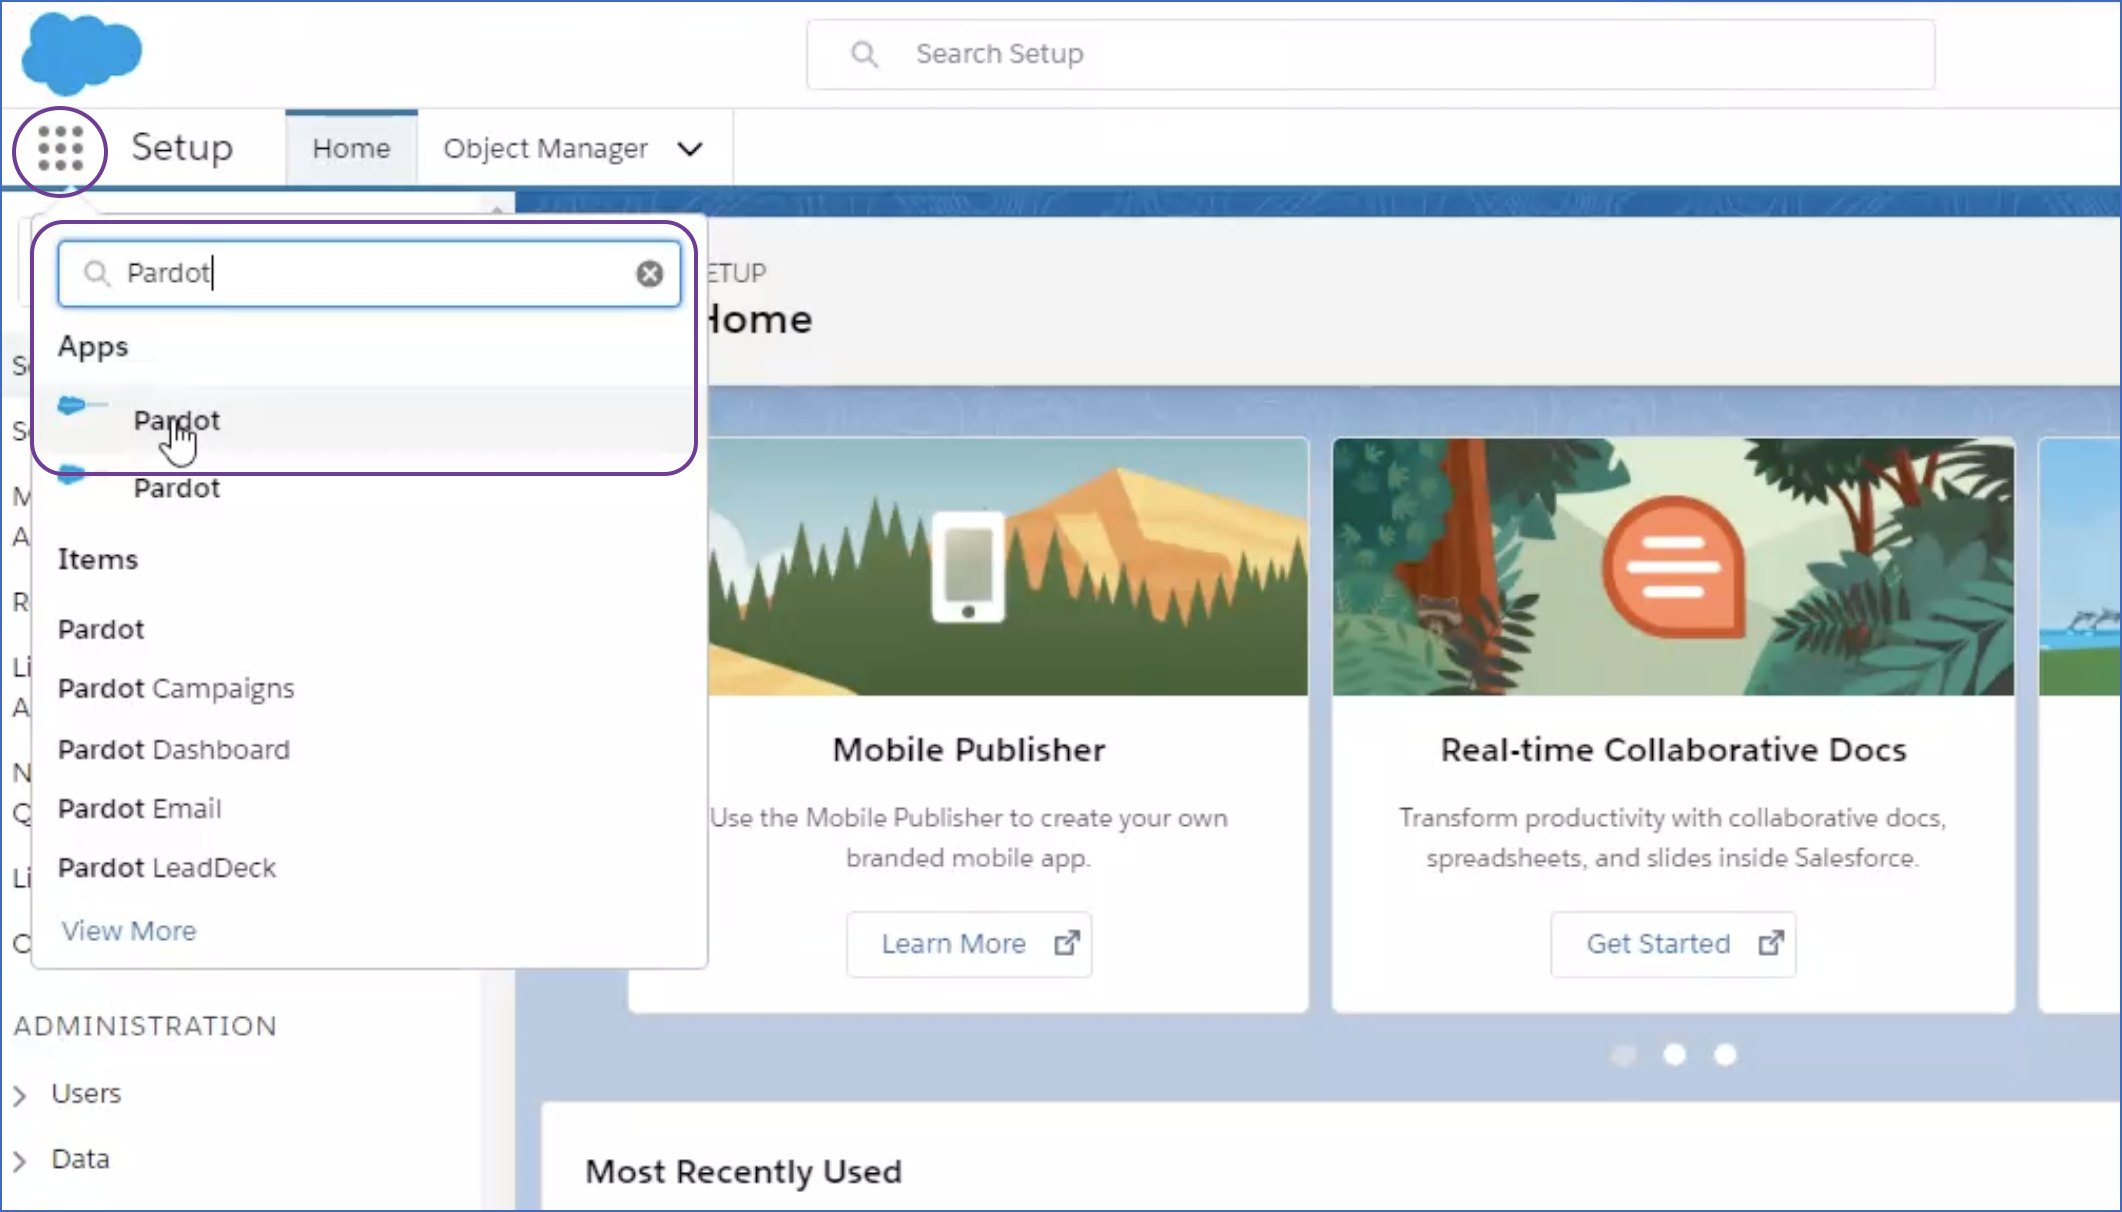This screenshot has height=1212, width=2122.
Task: Click the View More link
Action: coord(129,931)
